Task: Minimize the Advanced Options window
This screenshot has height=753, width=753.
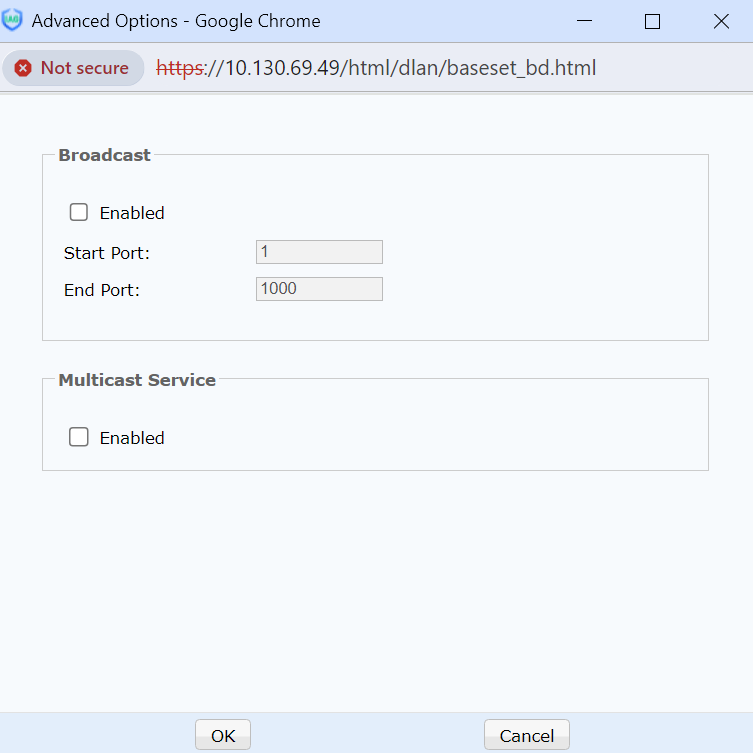Action: pyautogui.click(x=584, y=21)
